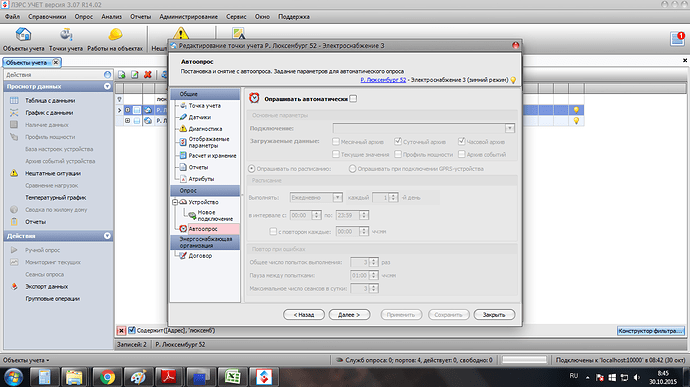Follow the Р. Люксембург 52 link

[383, 80]
